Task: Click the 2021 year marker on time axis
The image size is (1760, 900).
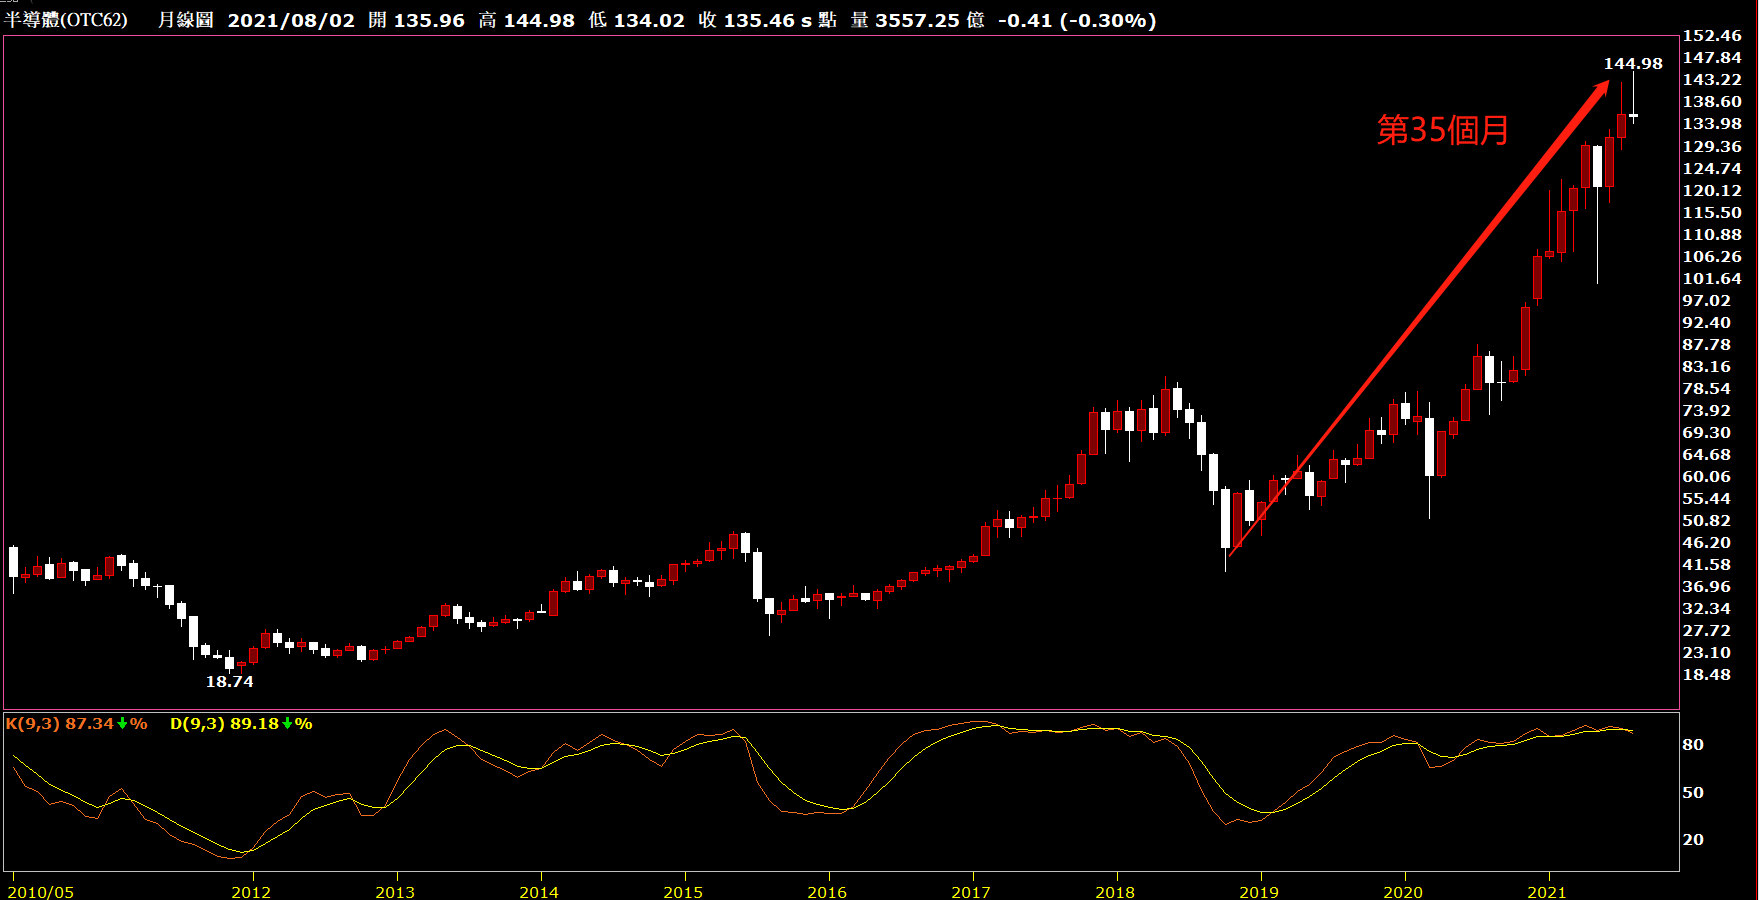Action: pos(1546,892)
